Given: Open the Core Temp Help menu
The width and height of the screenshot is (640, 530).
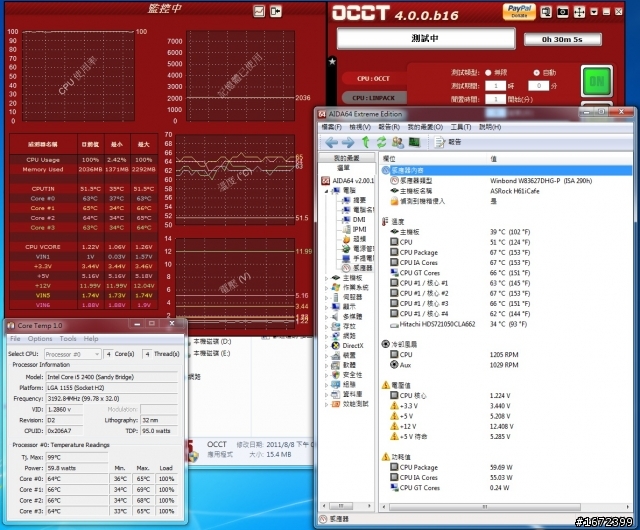Looking at the screenshot, I should pos(91,339).
